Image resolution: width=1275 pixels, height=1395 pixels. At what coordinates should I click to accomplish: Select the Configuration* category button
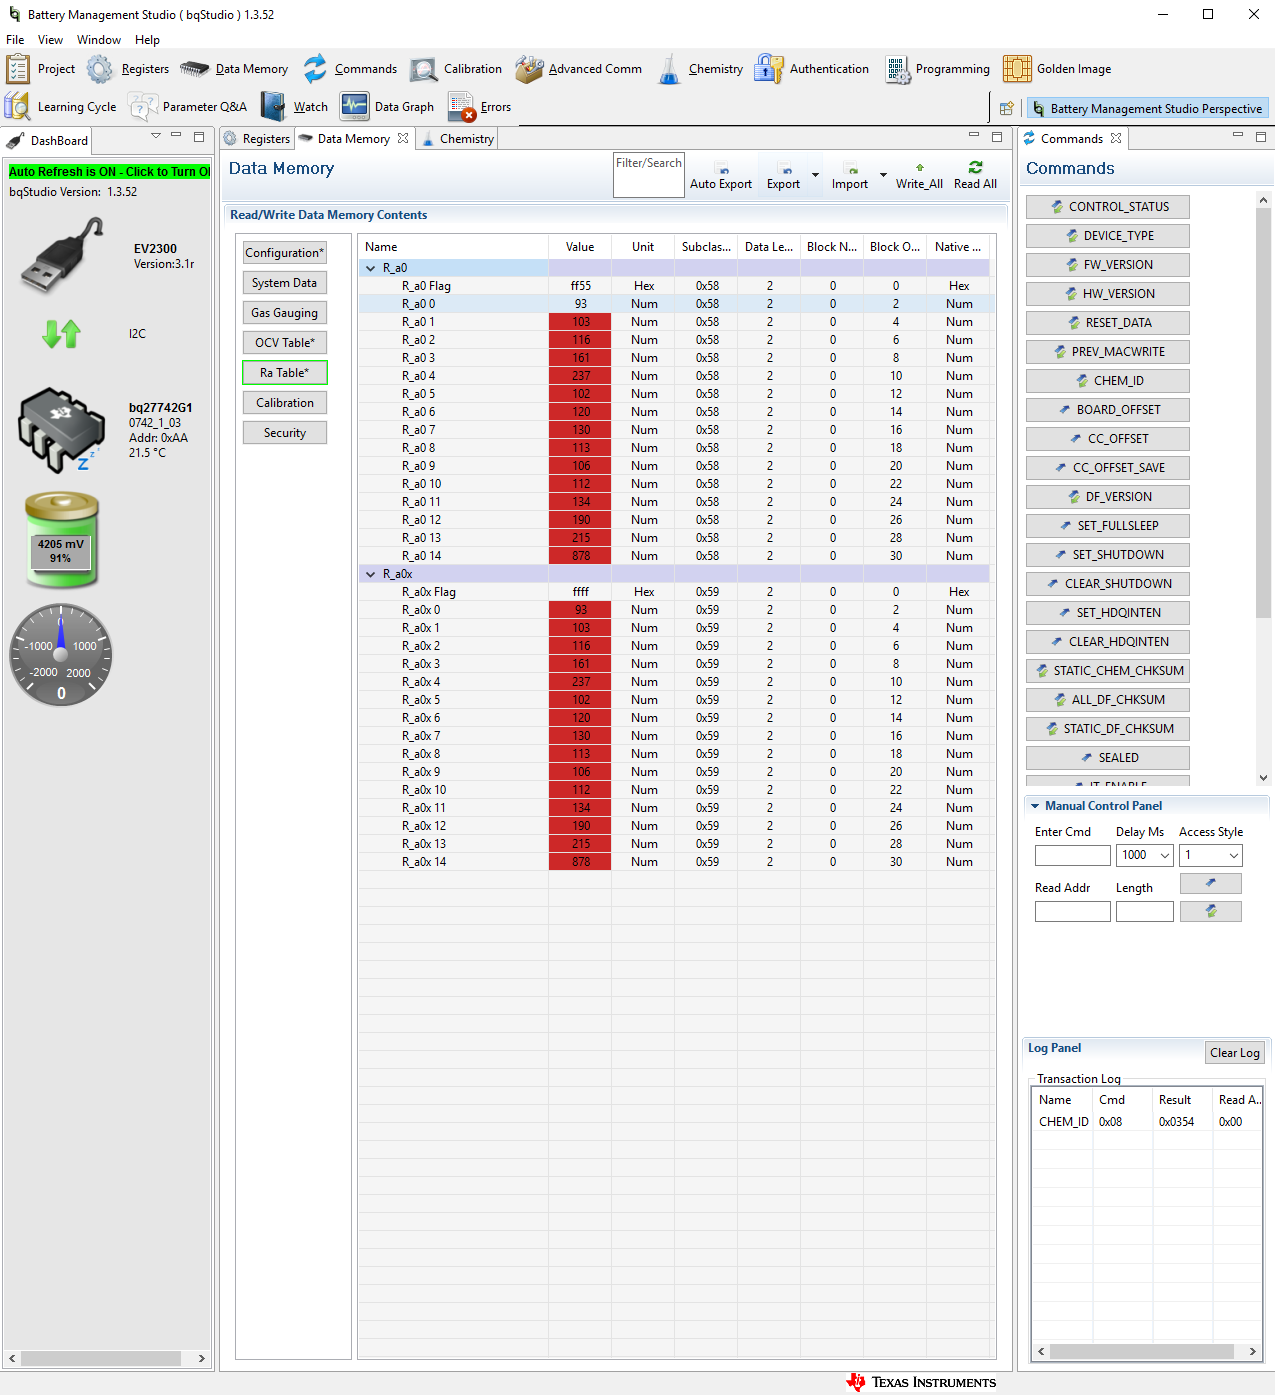point(285,253)
